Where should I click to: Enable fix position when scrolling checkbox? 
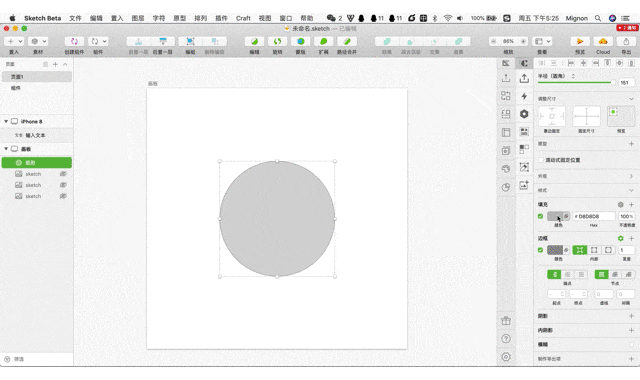(541, 160)
